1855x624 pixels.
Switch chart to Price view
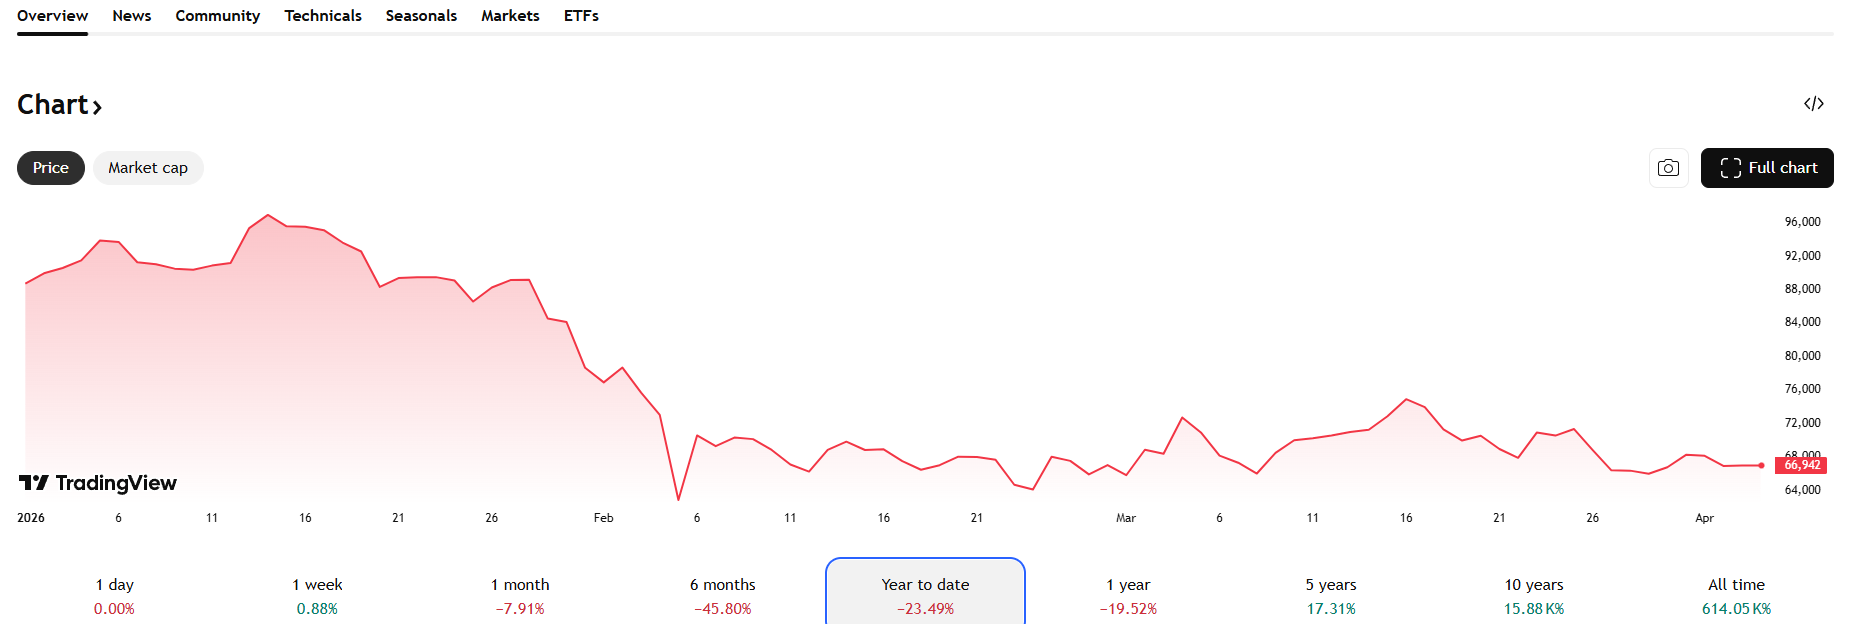[51, 168]
